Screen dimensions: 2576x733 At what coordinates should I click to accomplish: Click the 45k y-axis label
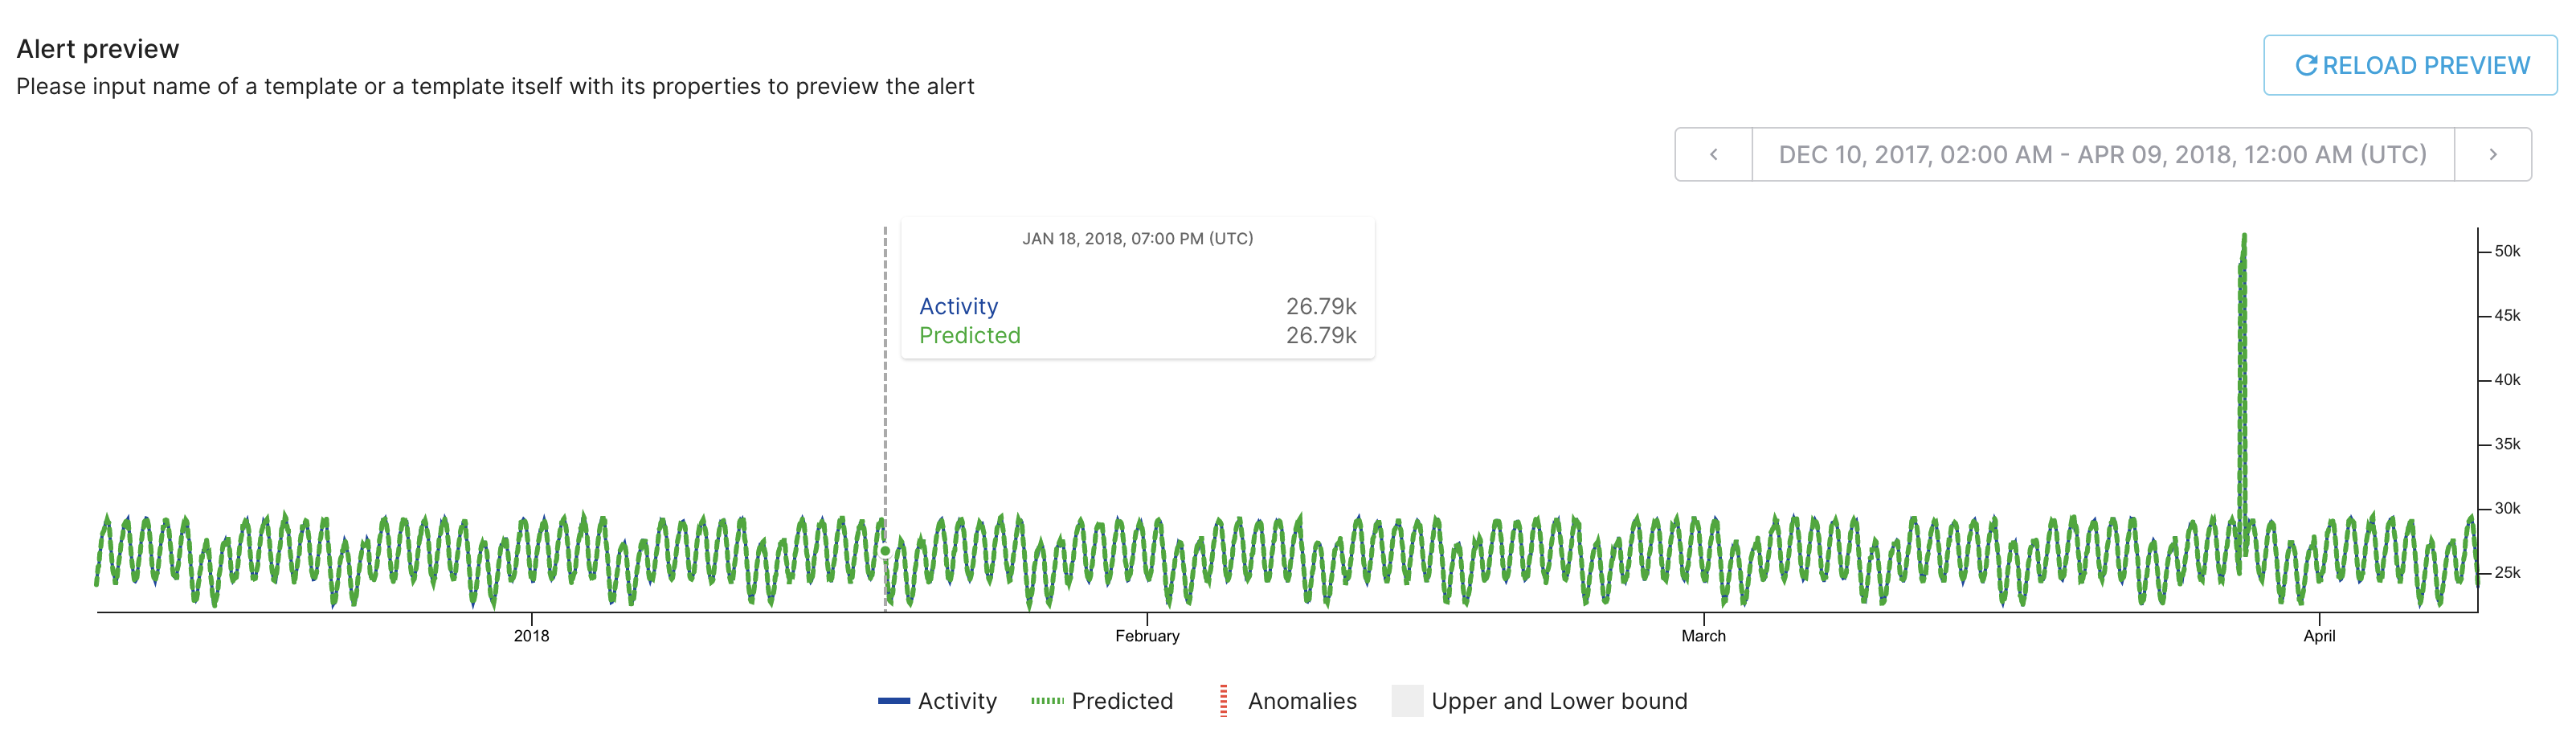[x=2507, y=316]
